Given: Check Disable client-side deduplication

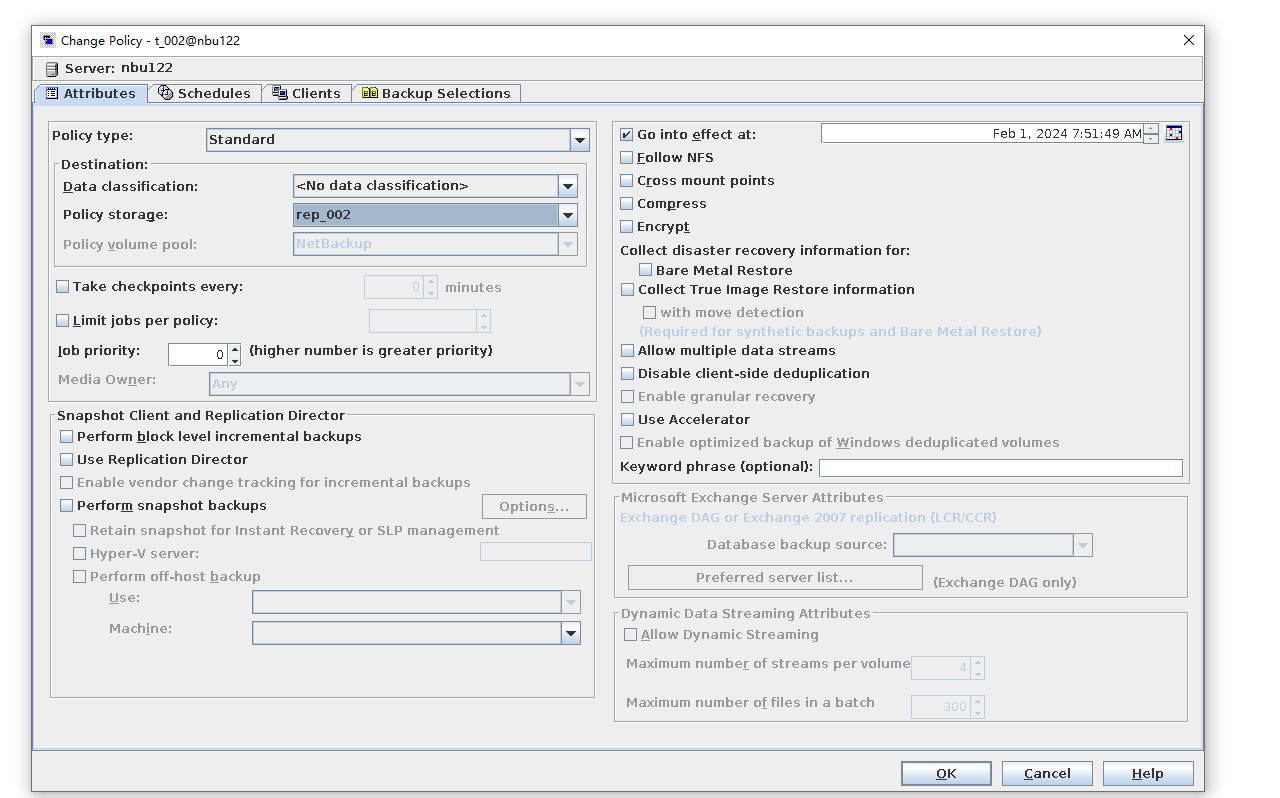Looking at the screenshot, I should (627, 373).
